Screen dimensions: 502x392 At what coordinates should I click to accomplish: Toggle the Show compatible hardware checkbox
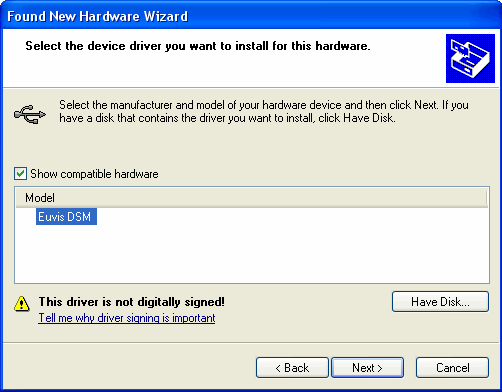tap(20, 174)
